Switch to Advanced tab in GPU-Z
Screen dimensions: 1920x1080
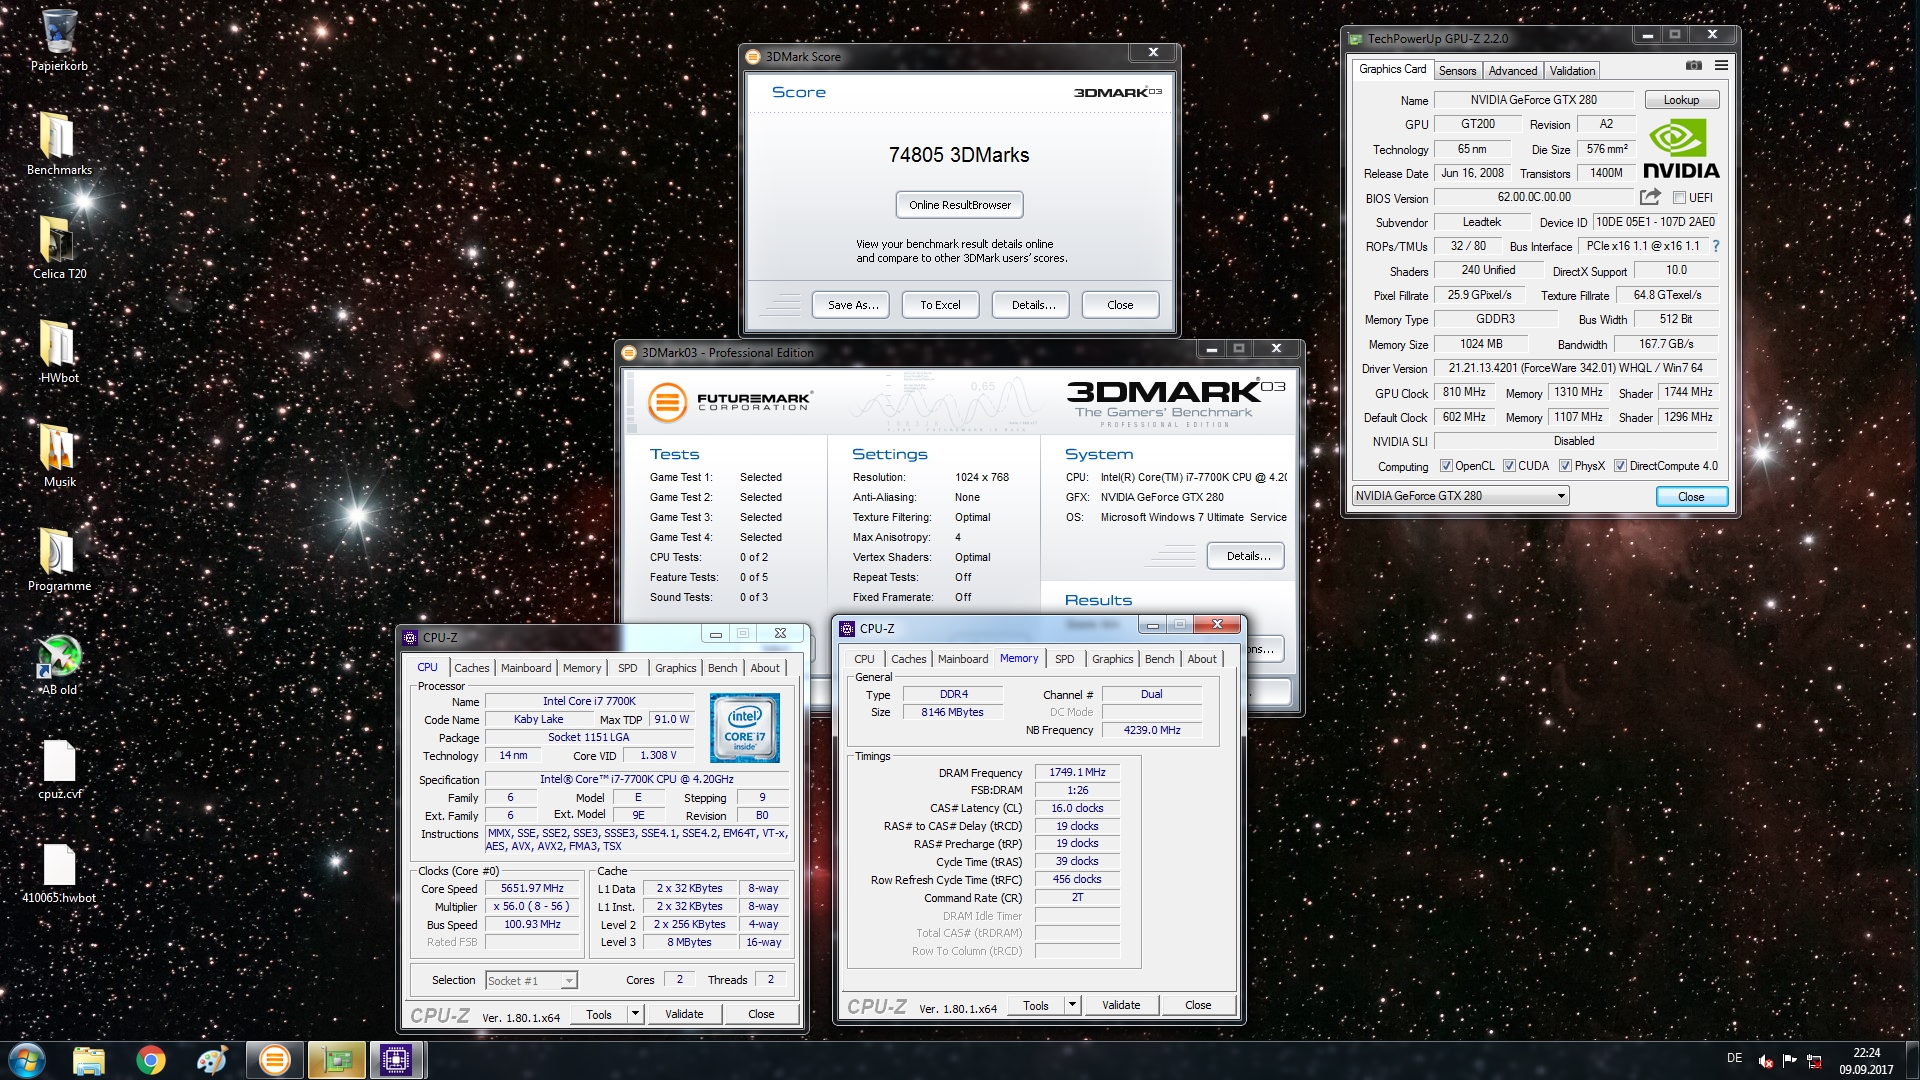[x=1512, y=71]
